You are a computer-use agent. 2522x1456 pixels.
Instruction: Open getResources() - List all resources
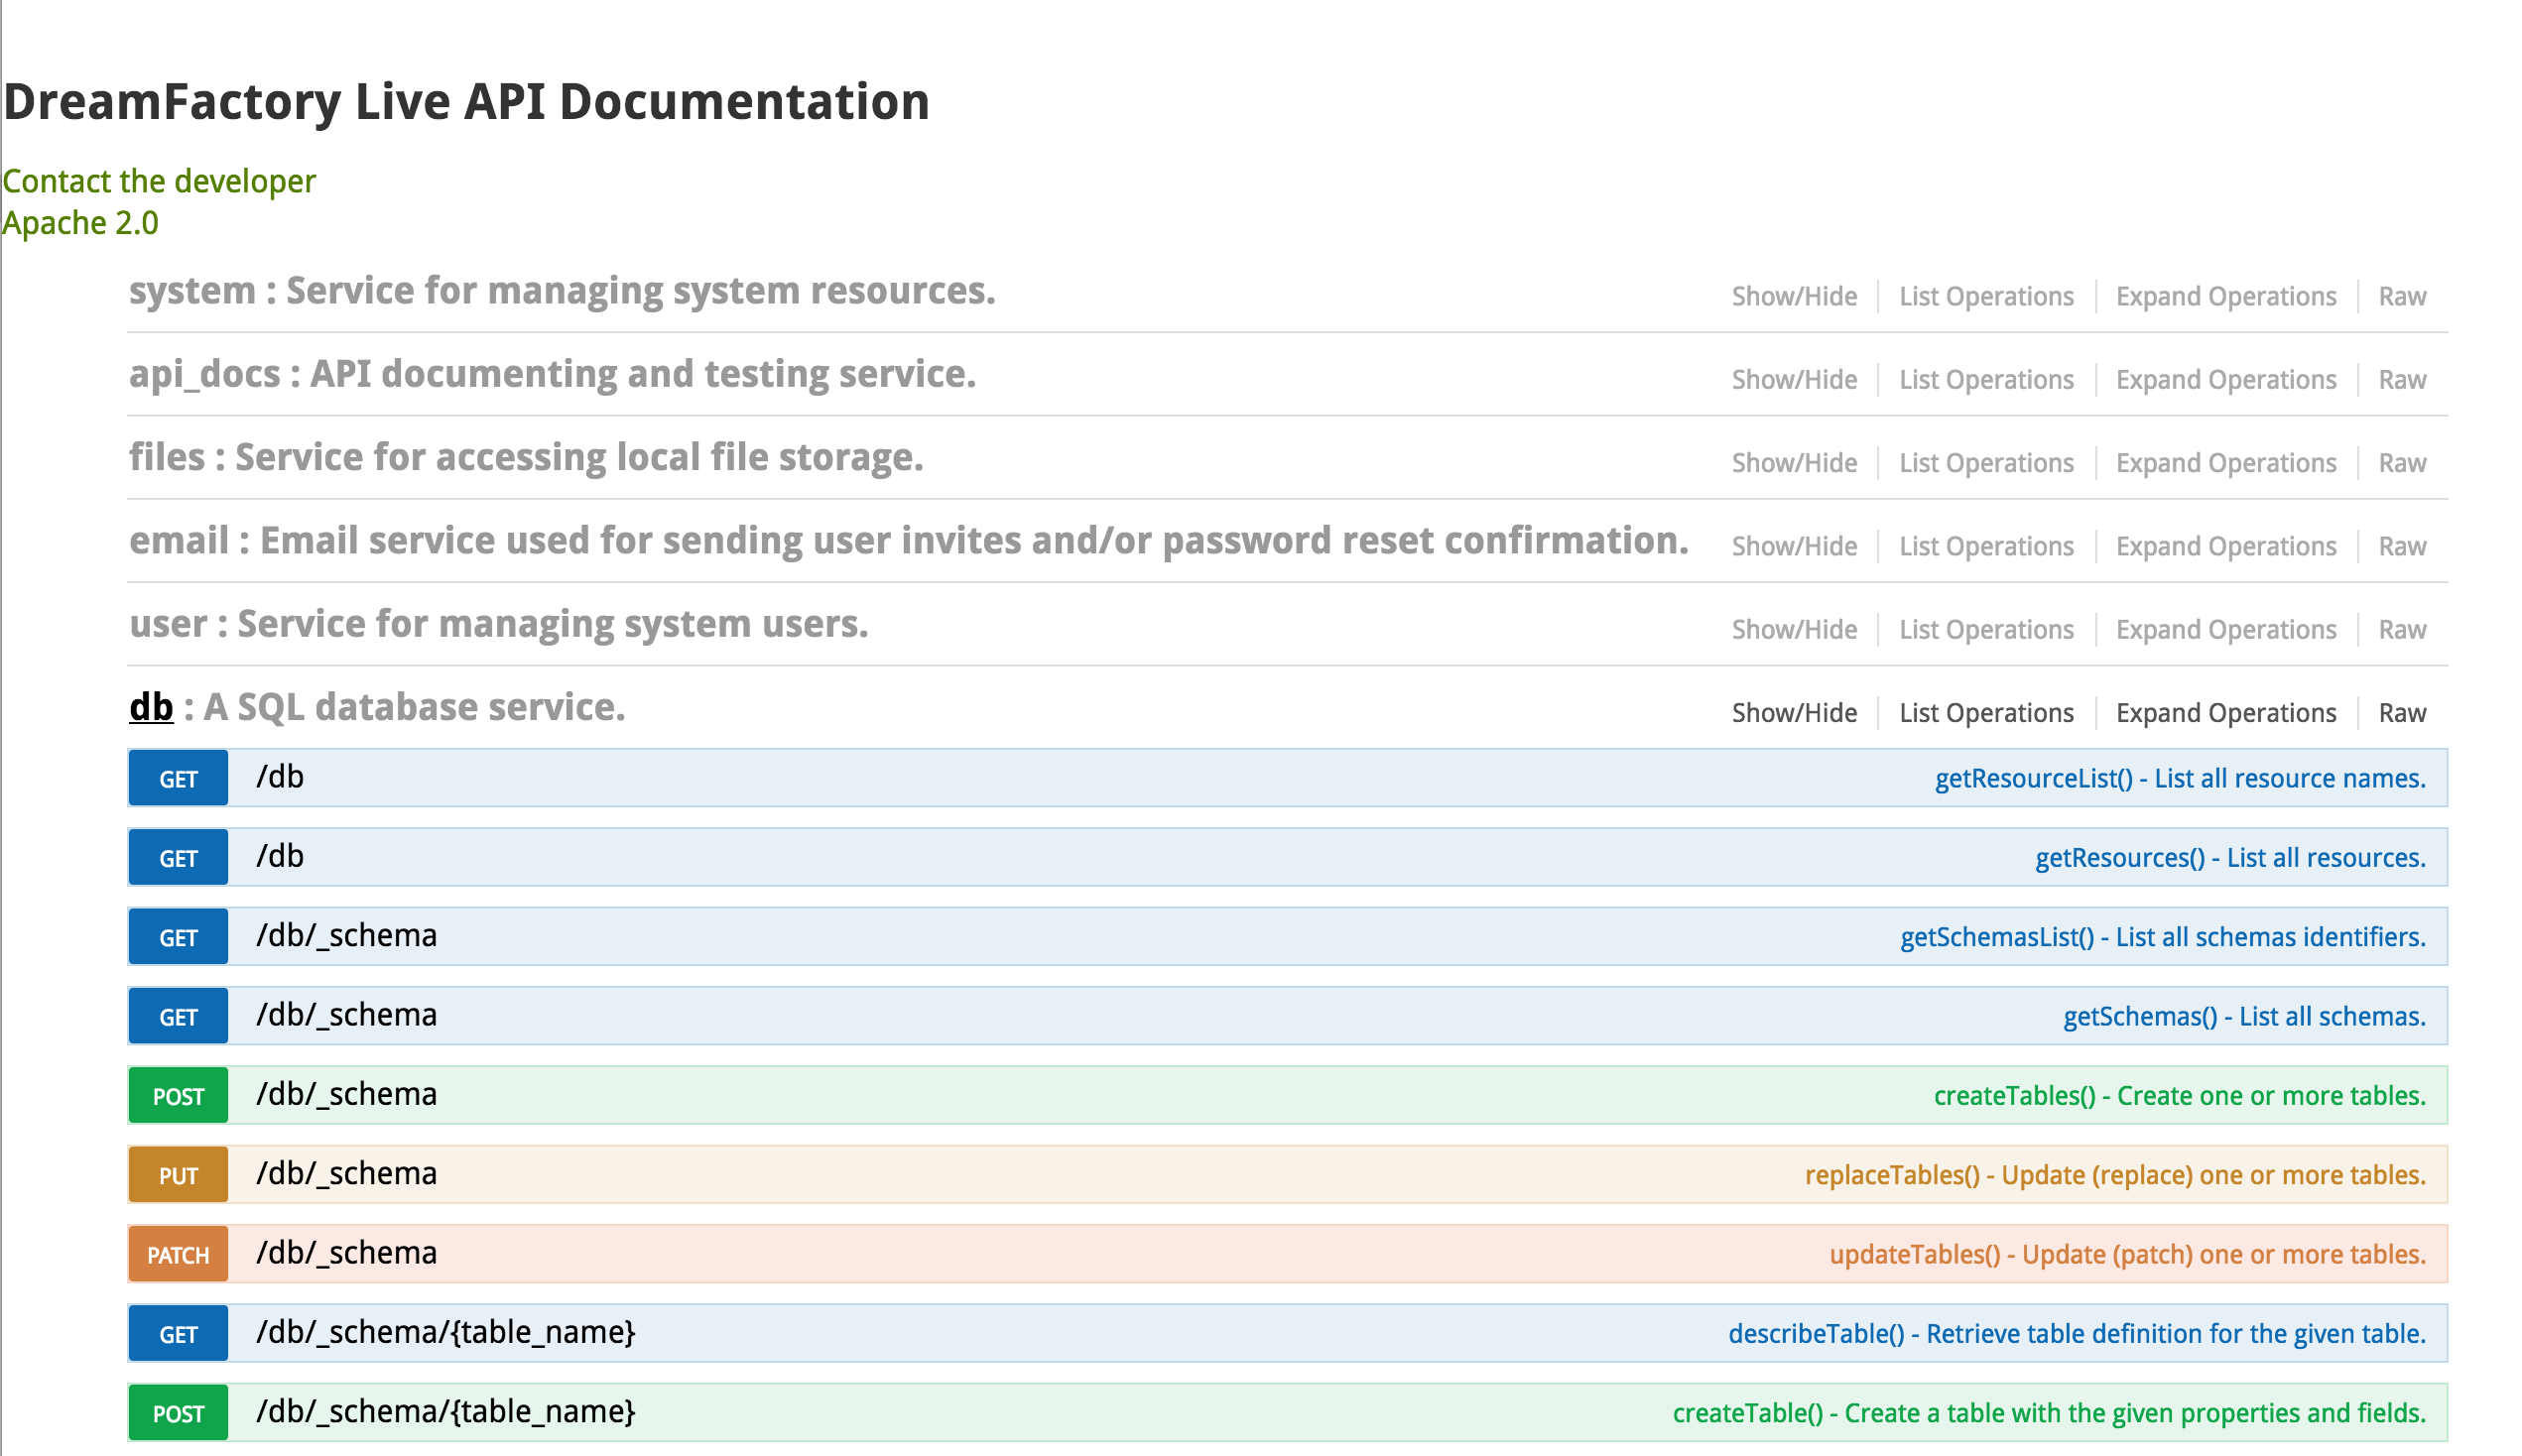click(2230, 857)
